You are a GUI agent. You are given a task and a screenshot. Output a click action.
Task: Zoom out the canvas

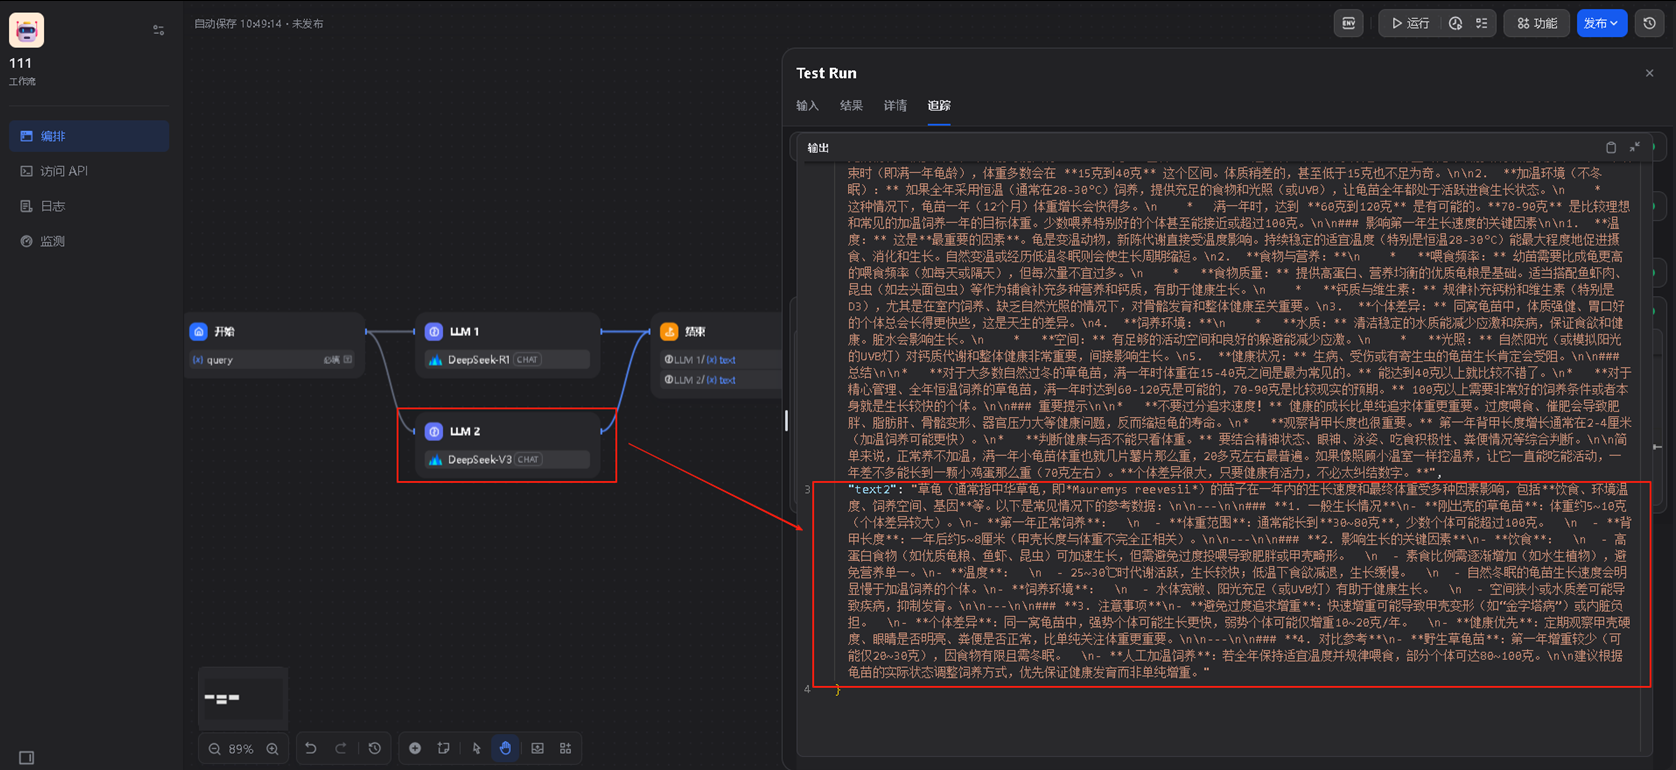[x=214, y=749]
